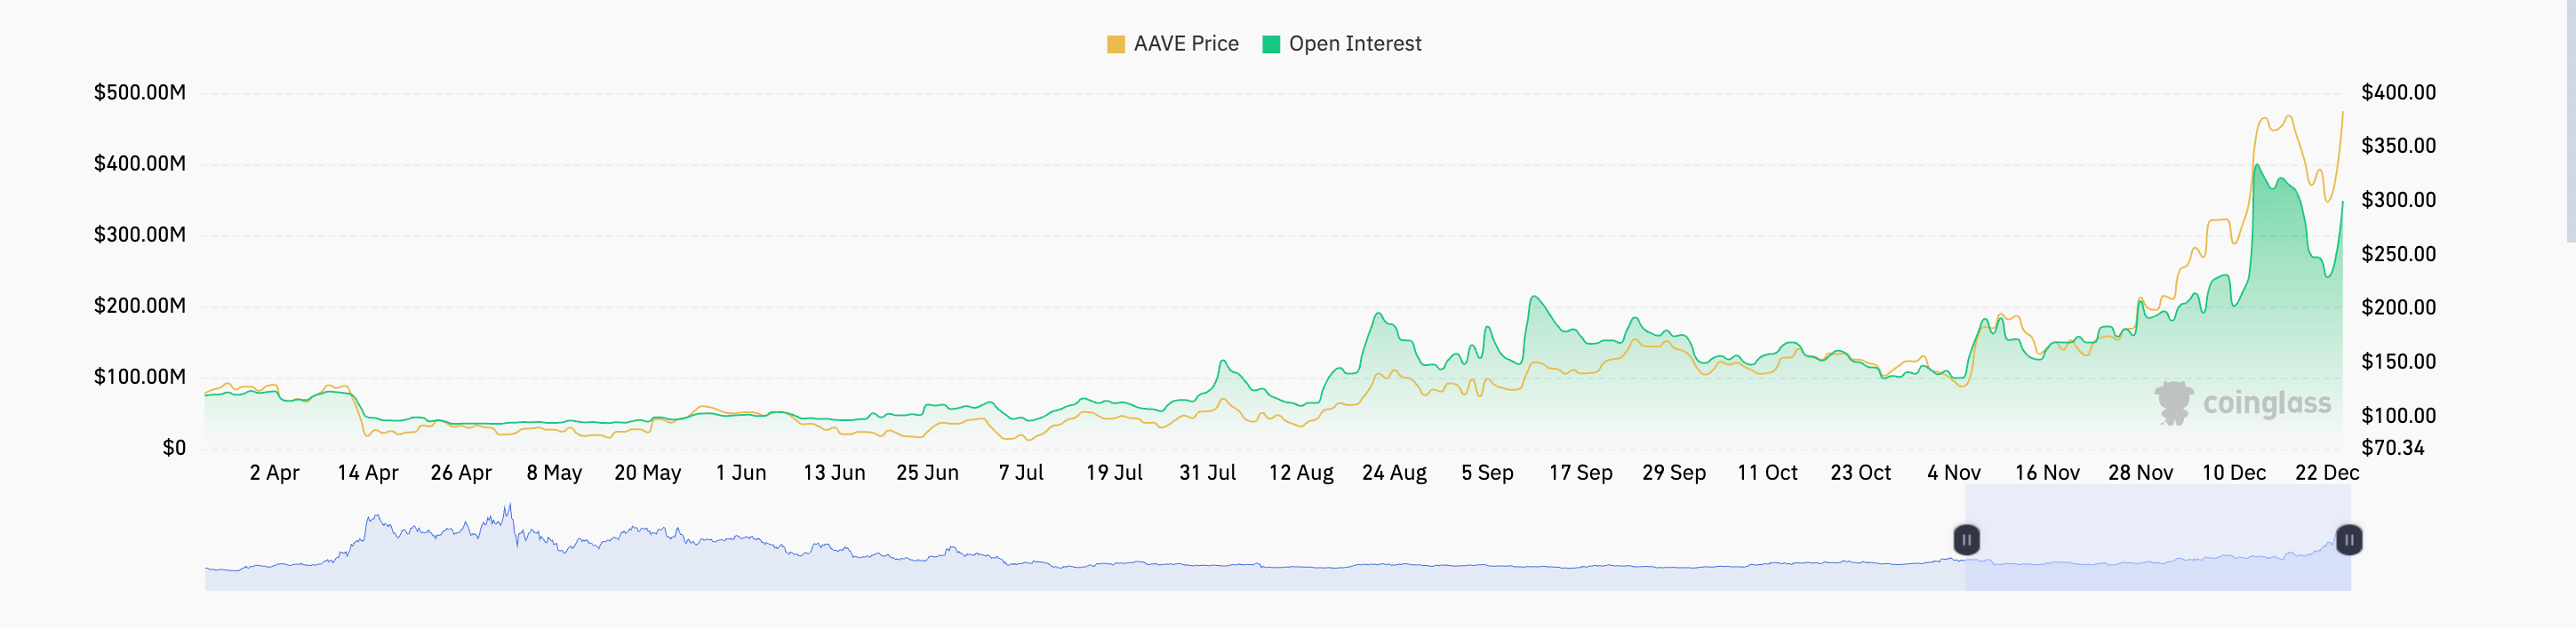Click the coinglass watermark text

(x=2267, y=404)
